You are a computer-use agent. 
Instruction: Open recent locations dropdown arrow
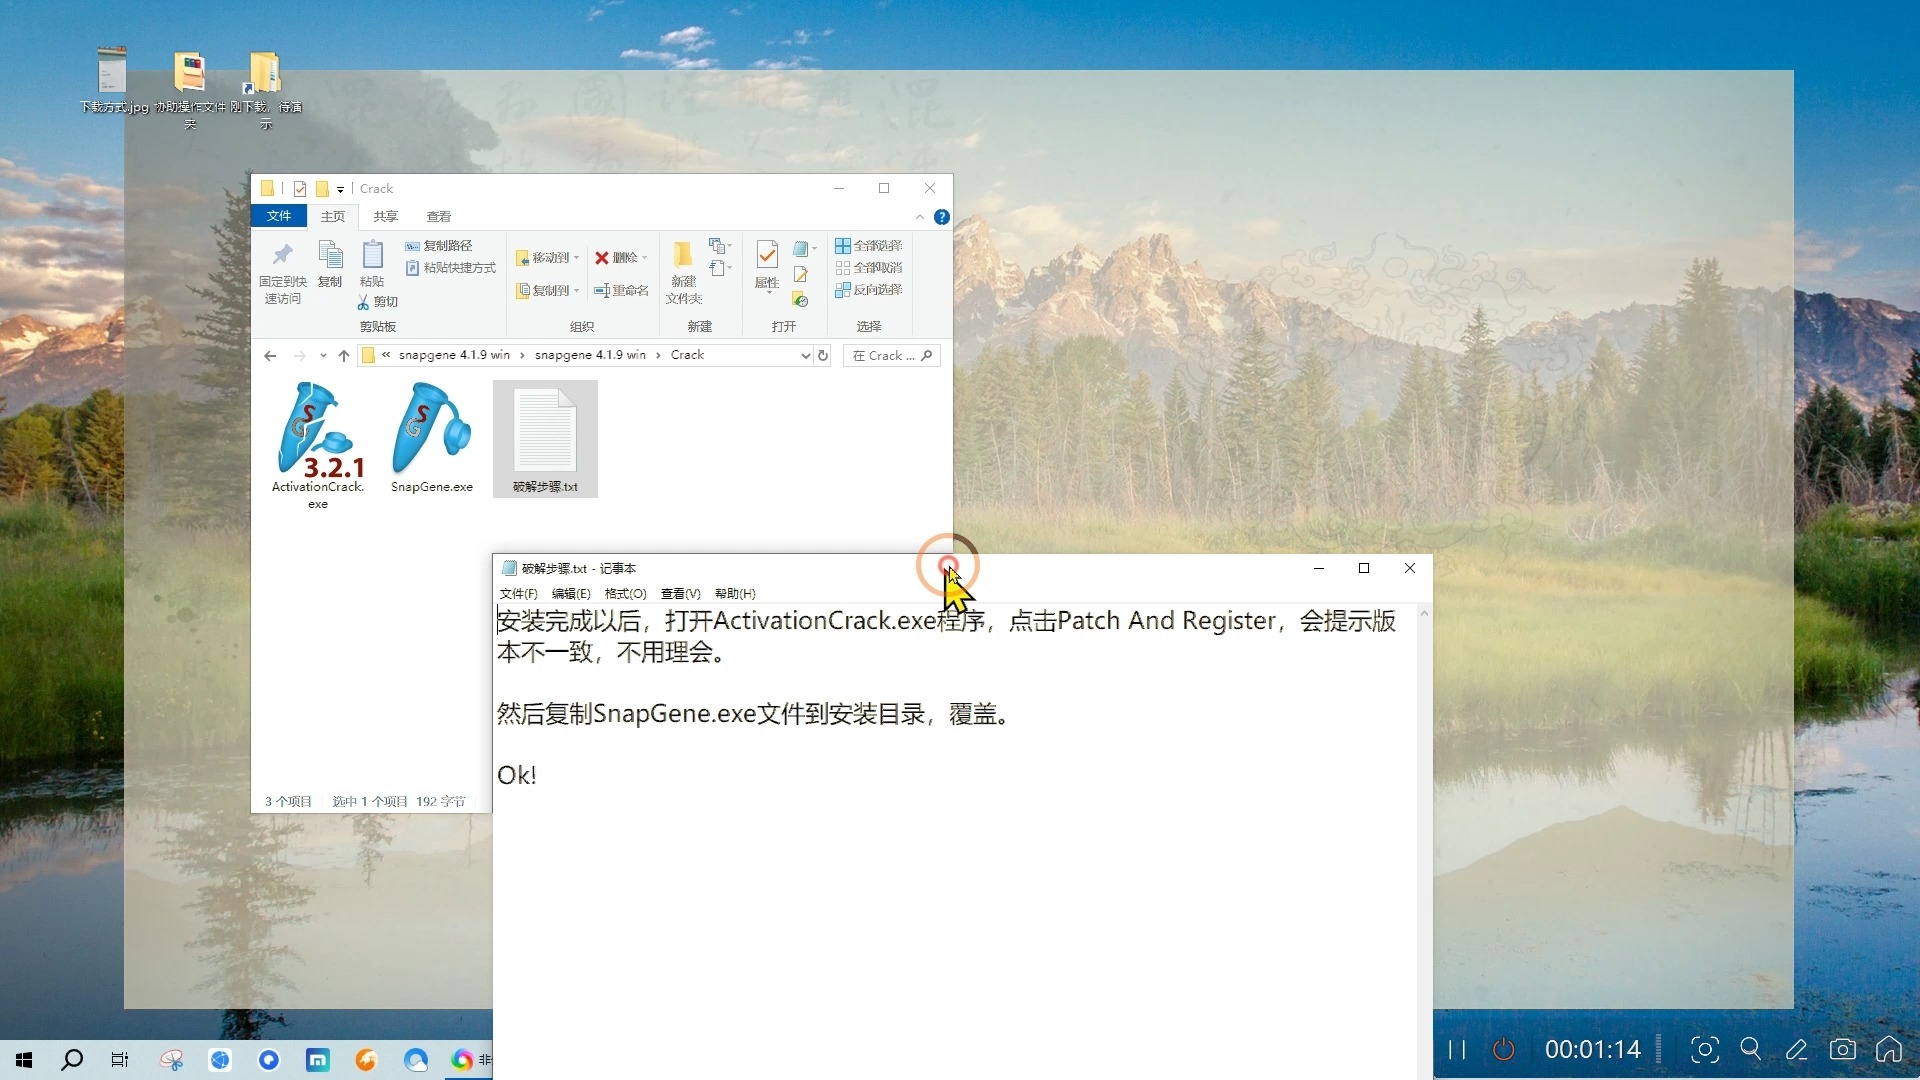pyautogui.click(x=323, y=356)
